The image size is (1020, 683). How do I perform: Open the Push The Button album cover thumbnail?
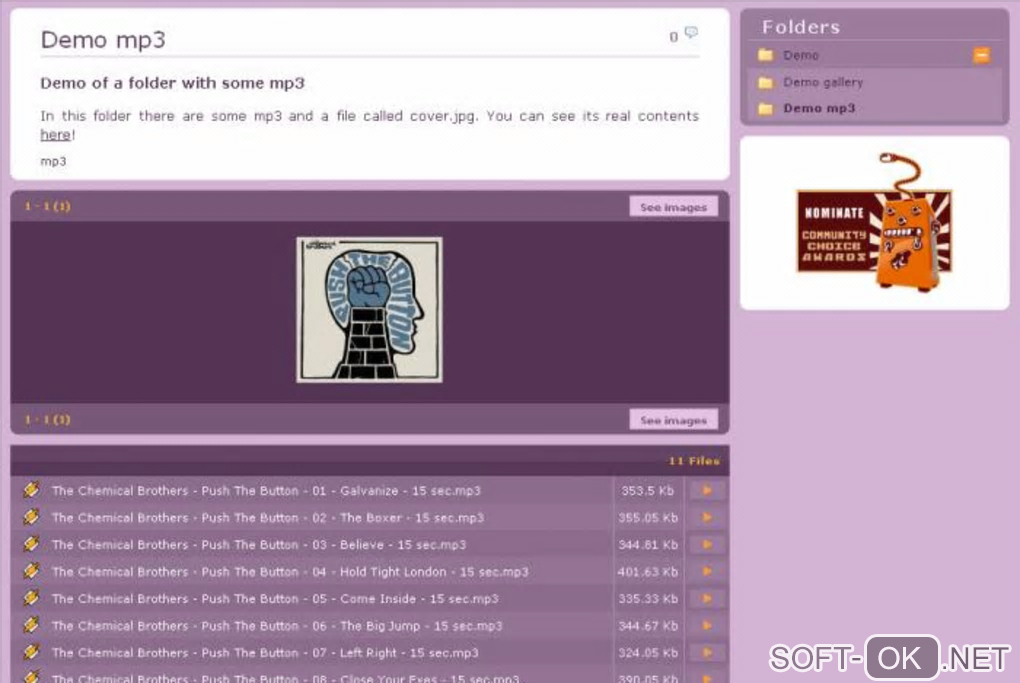click(369, 310)
